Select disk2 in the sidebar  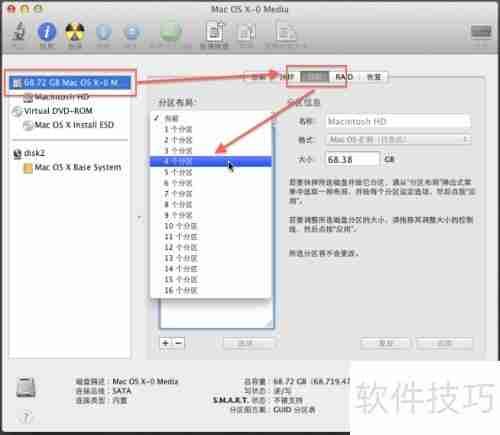(x=29, y=153)
